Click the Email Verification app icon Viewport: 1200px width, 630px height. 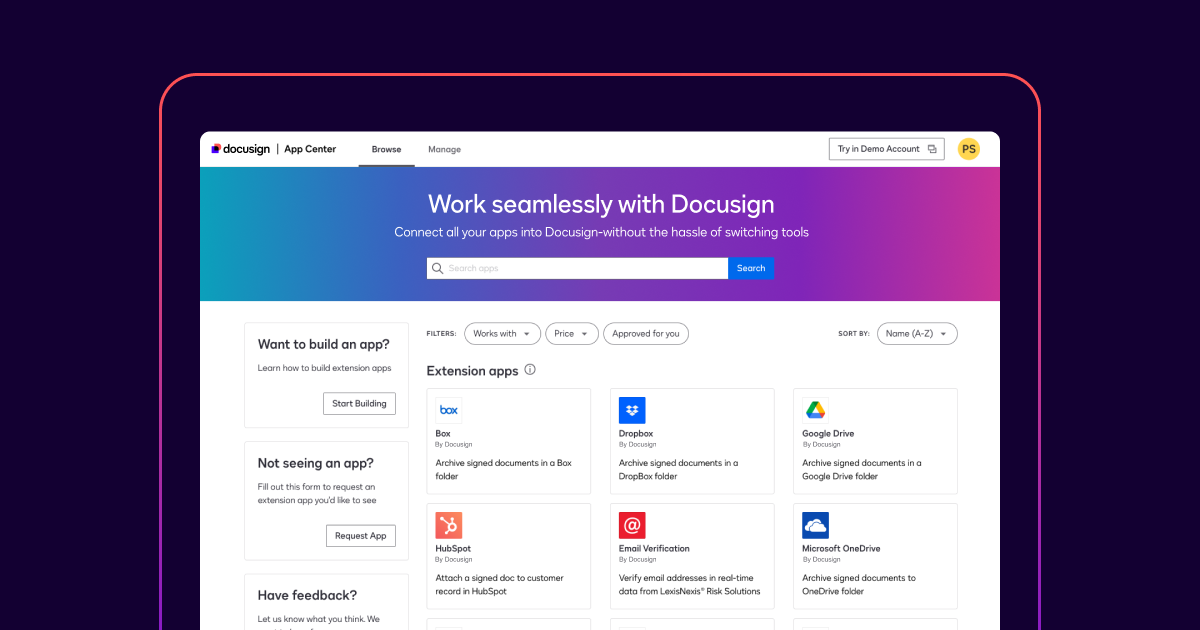click(x=632, y=524)
